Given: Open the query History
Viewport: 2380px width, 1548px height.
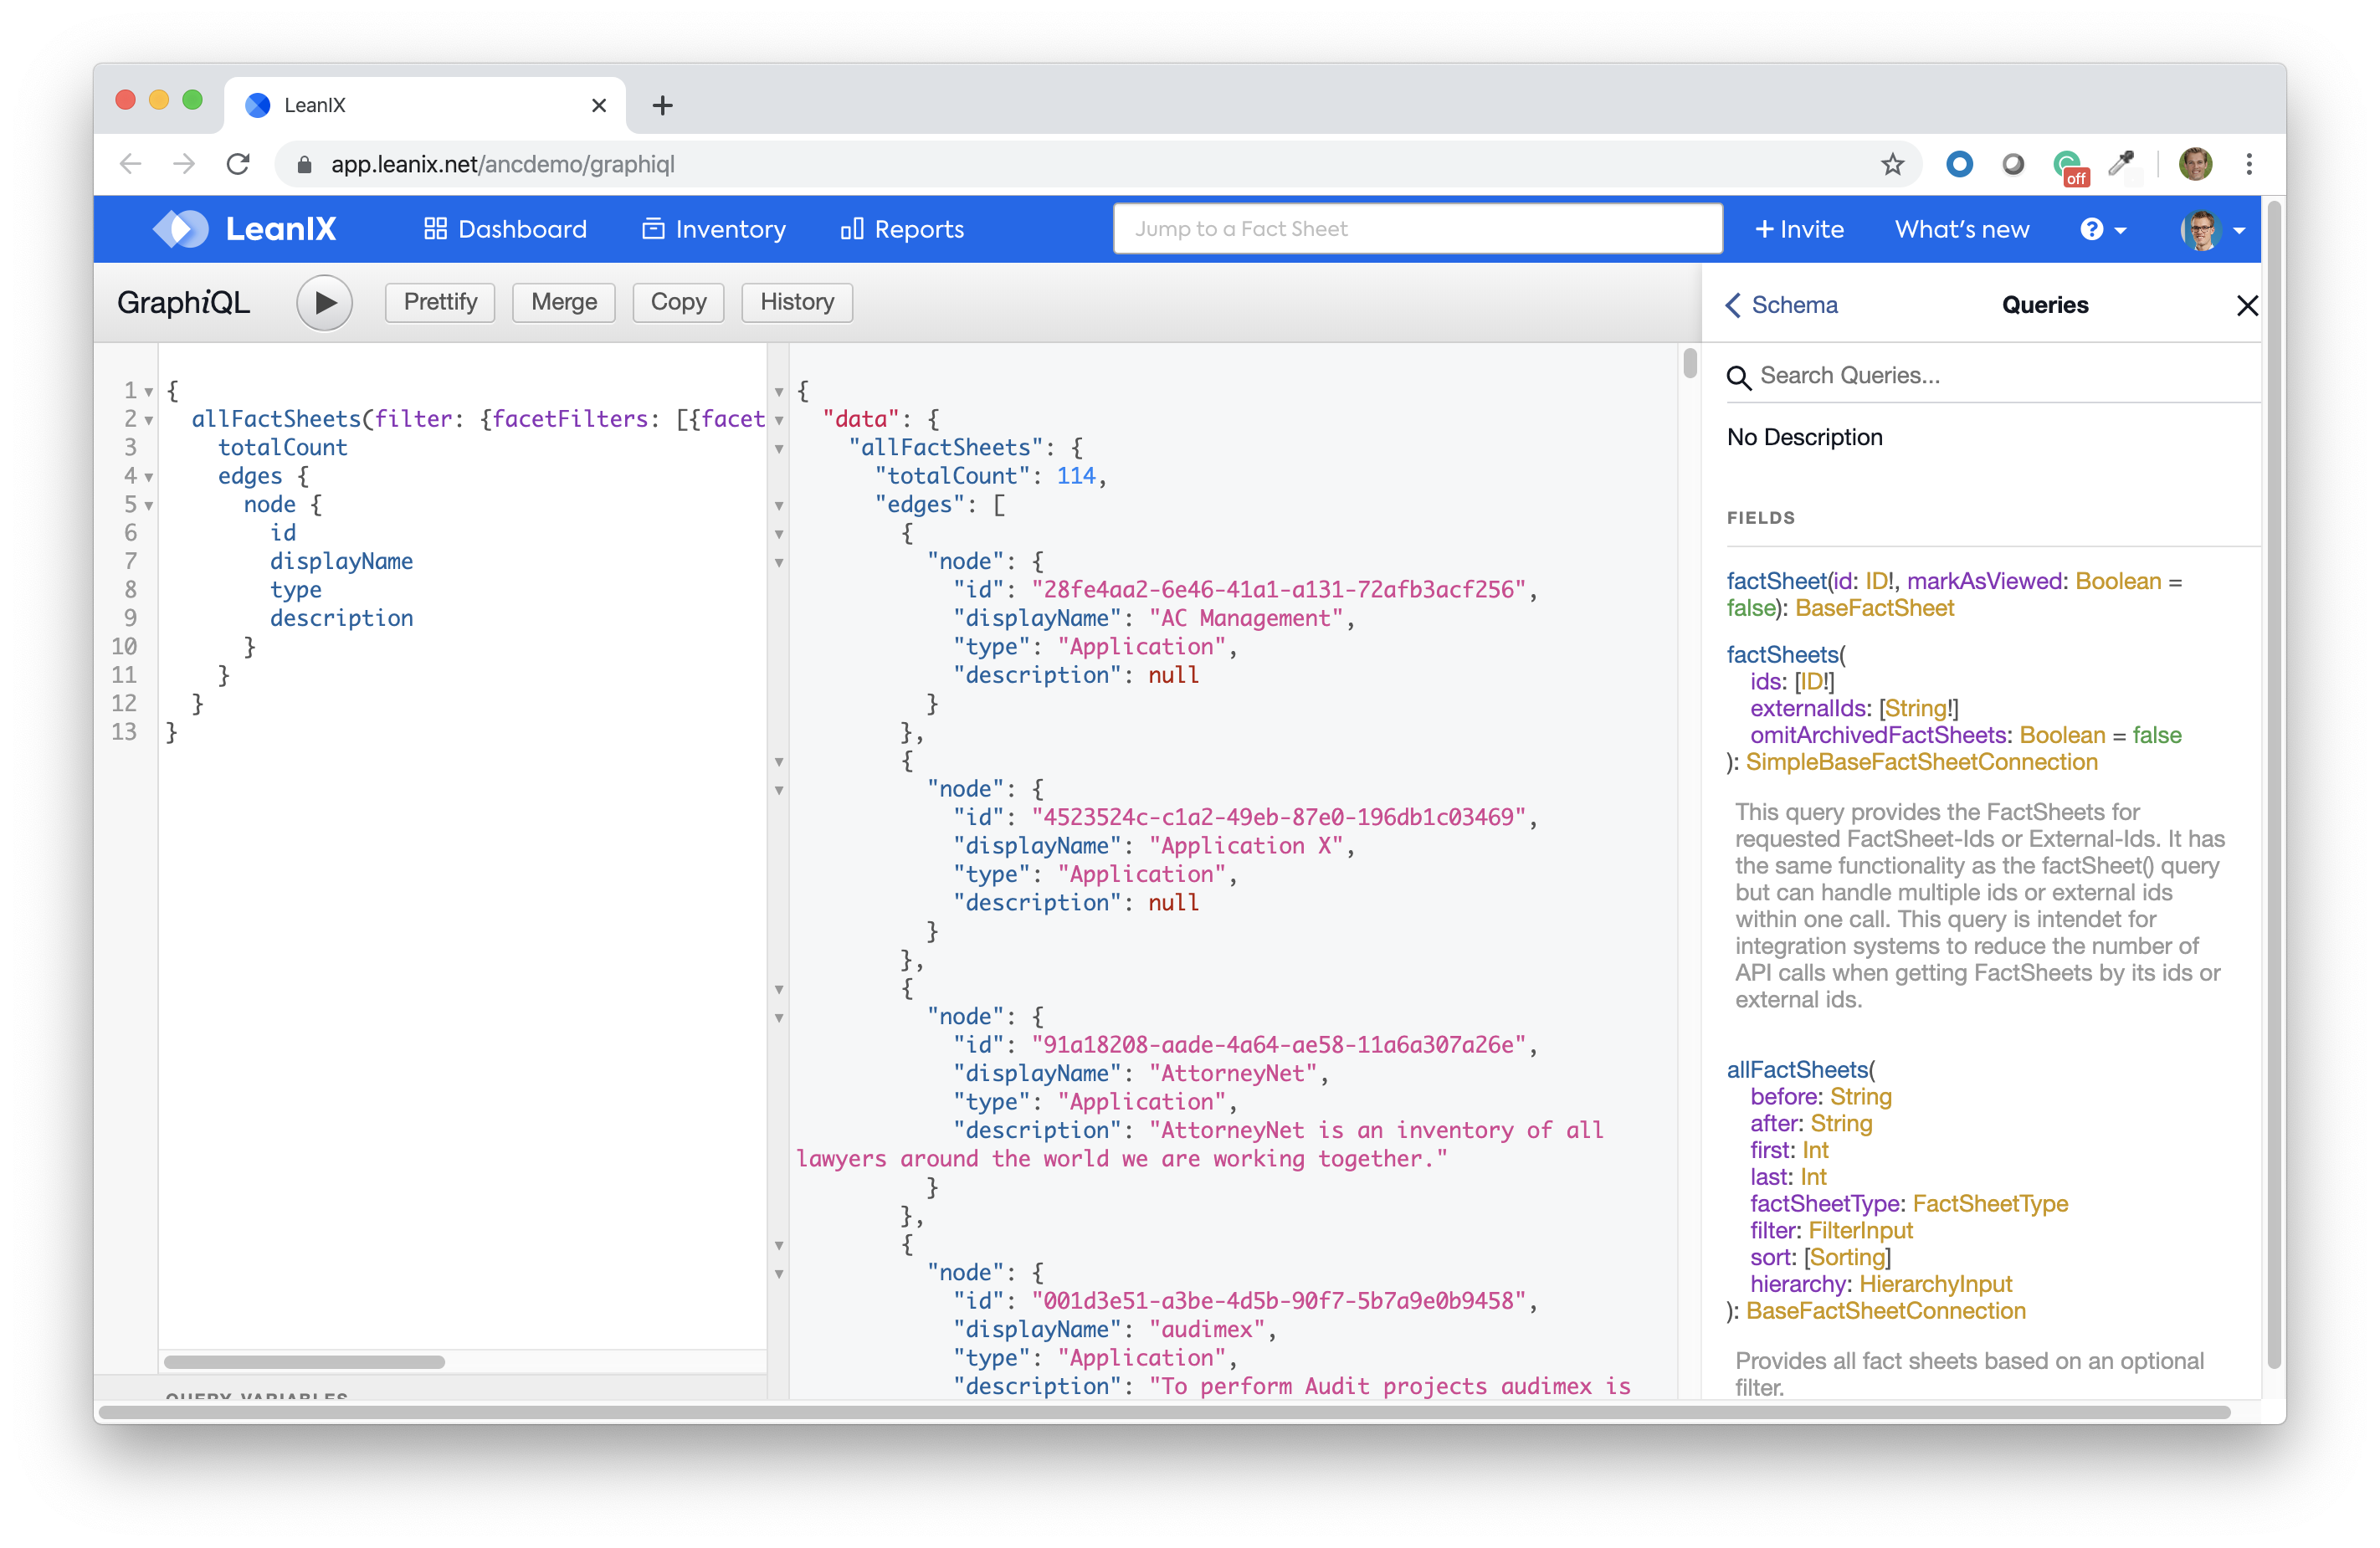Looking at the screenshot, I should (796, 302).
